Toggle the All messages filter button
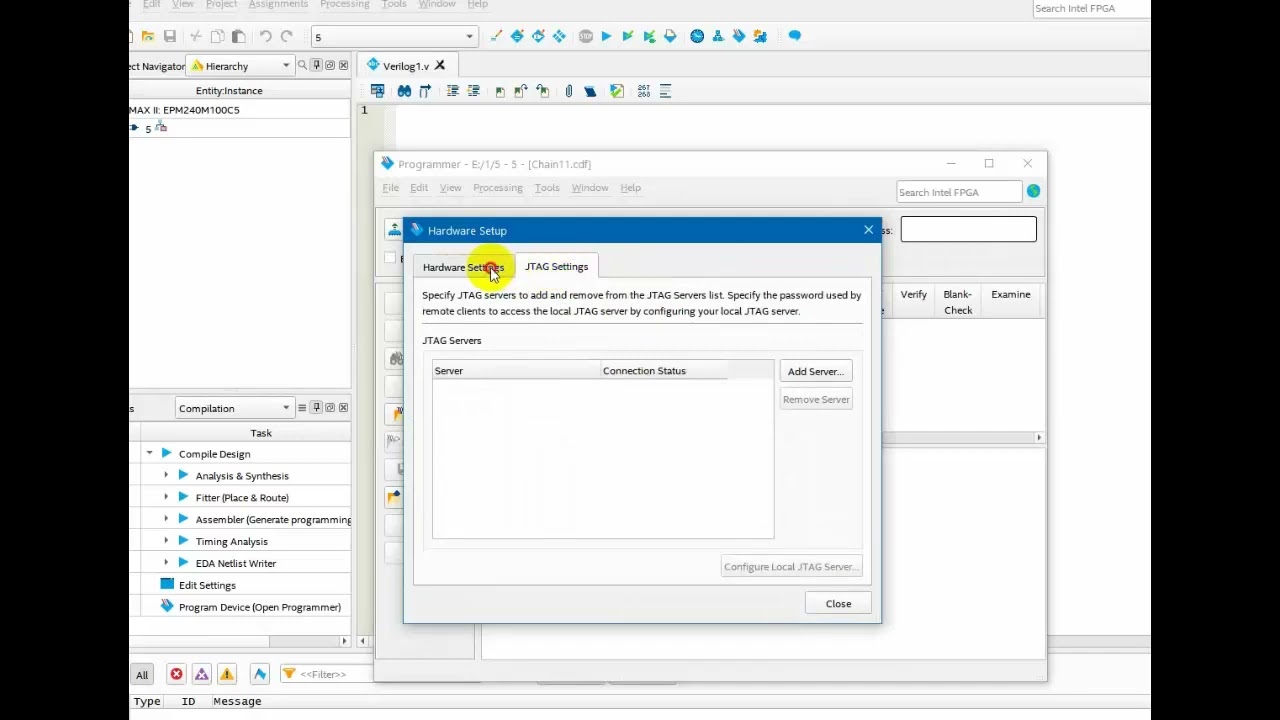Screen dimensions: 1280x720 pos(142,675)
